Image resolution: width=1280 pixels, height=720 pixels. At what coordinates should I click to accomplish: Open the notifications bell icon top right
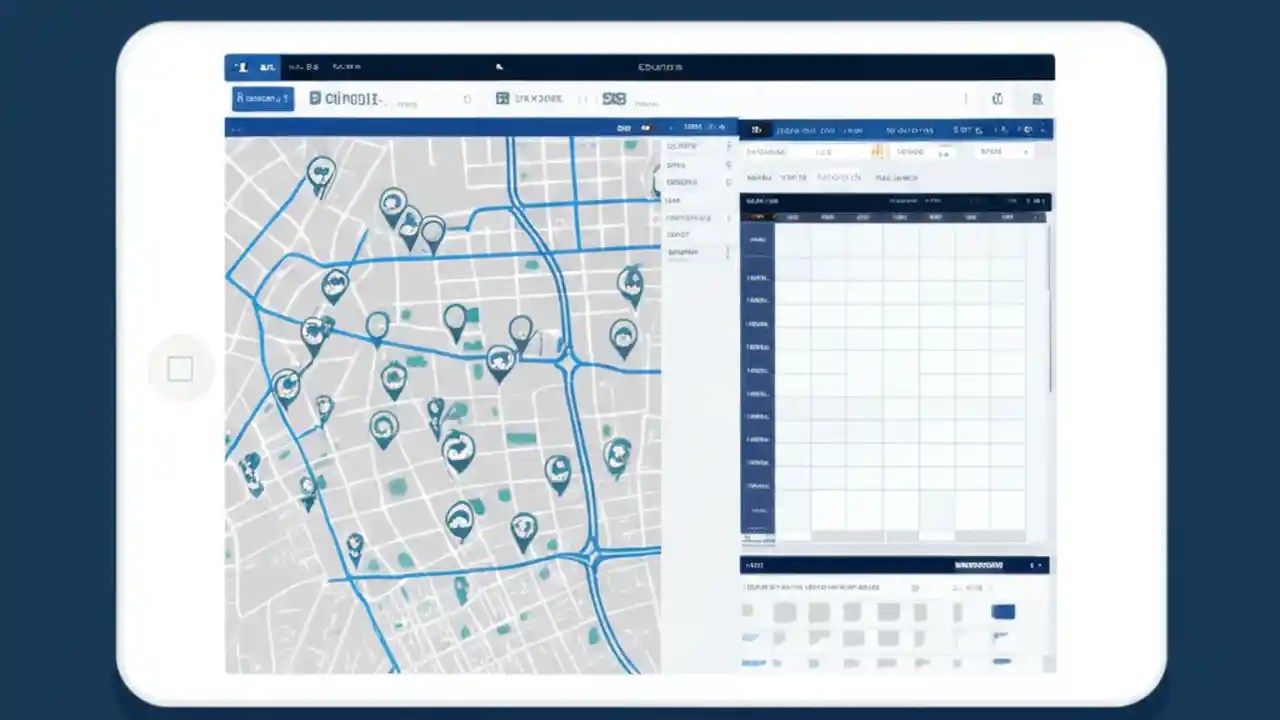click(x=997, y=99)
